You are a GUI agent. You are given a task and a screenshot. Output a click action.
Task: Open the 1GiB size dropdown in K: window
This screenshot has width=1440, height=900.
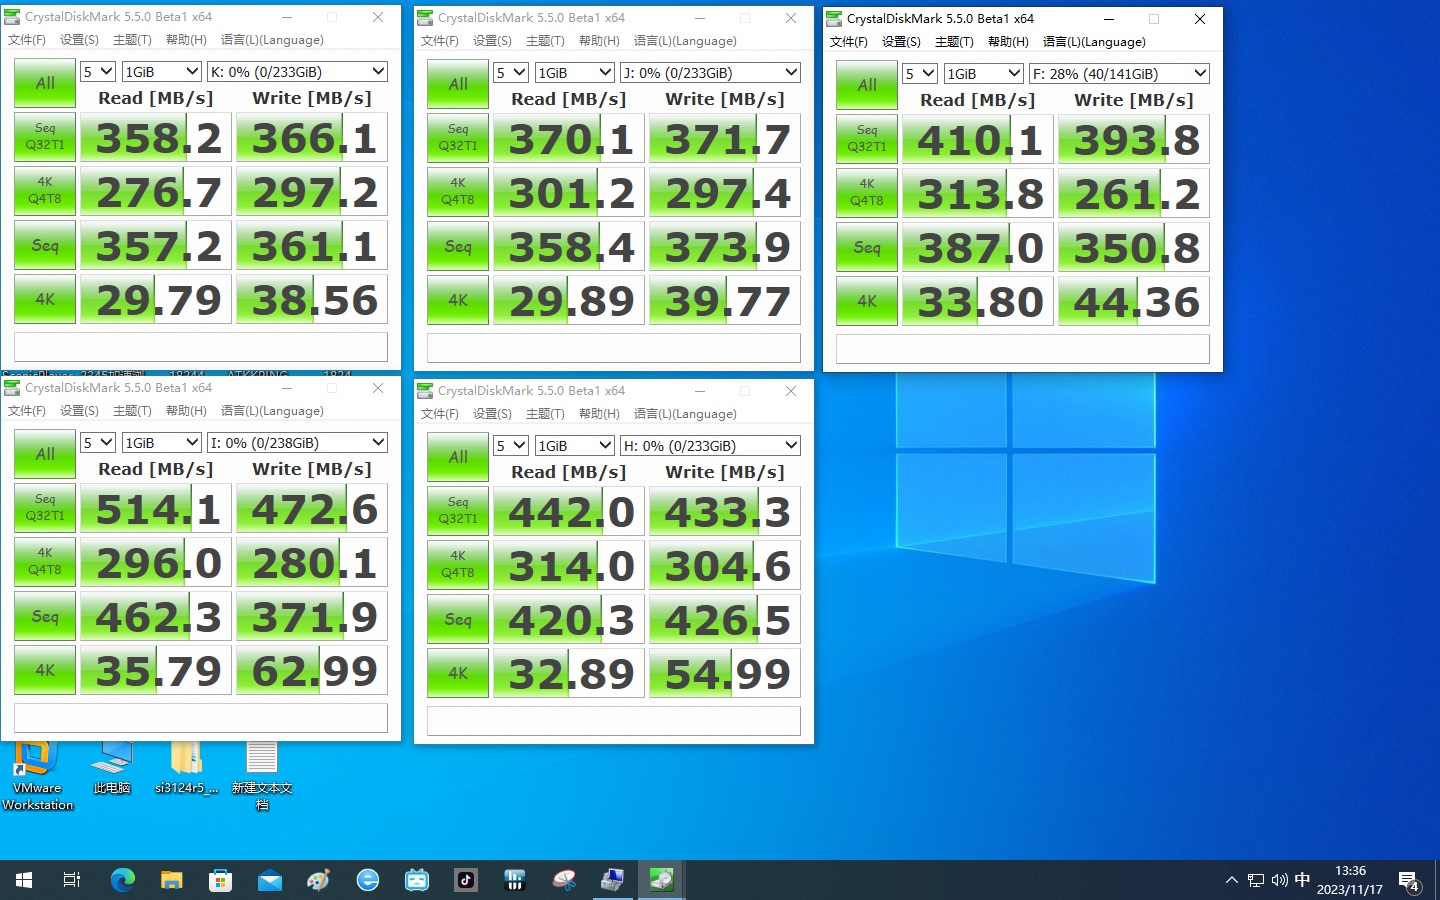[x=162, y=72]
